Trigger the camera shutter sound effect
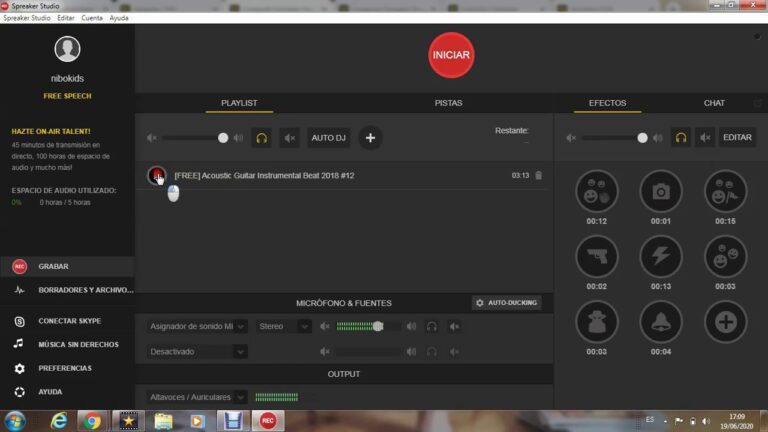The width and height of the screenshot is (768, 432). pyautogui.click(x=661, y=192)
